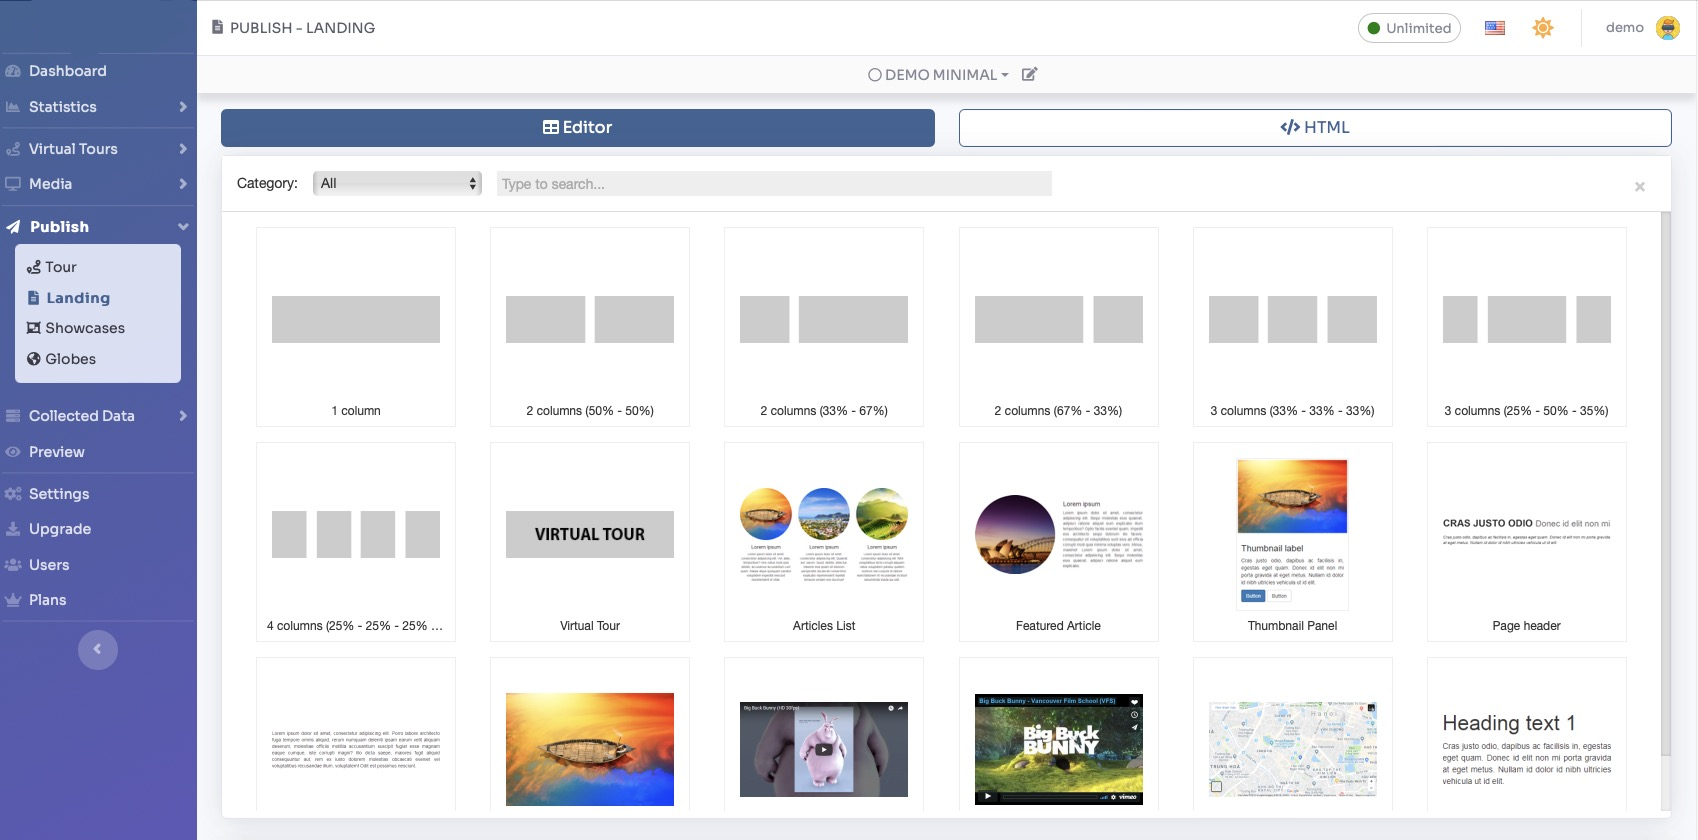Select the 4 columns (25% - 25% - 25%) block
This screenshot has width=1698, height=840.
(356, 542)
